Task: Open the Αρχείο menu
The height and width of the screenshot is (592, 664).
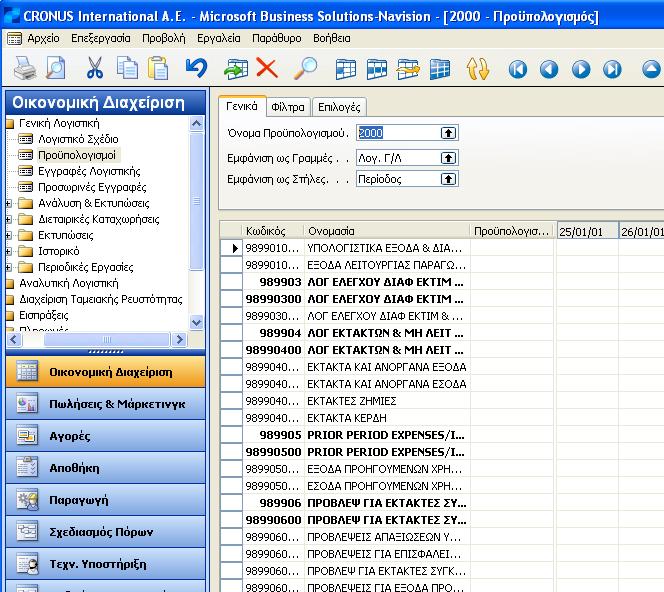Action: pyautogui.click(x=43, y=39)
